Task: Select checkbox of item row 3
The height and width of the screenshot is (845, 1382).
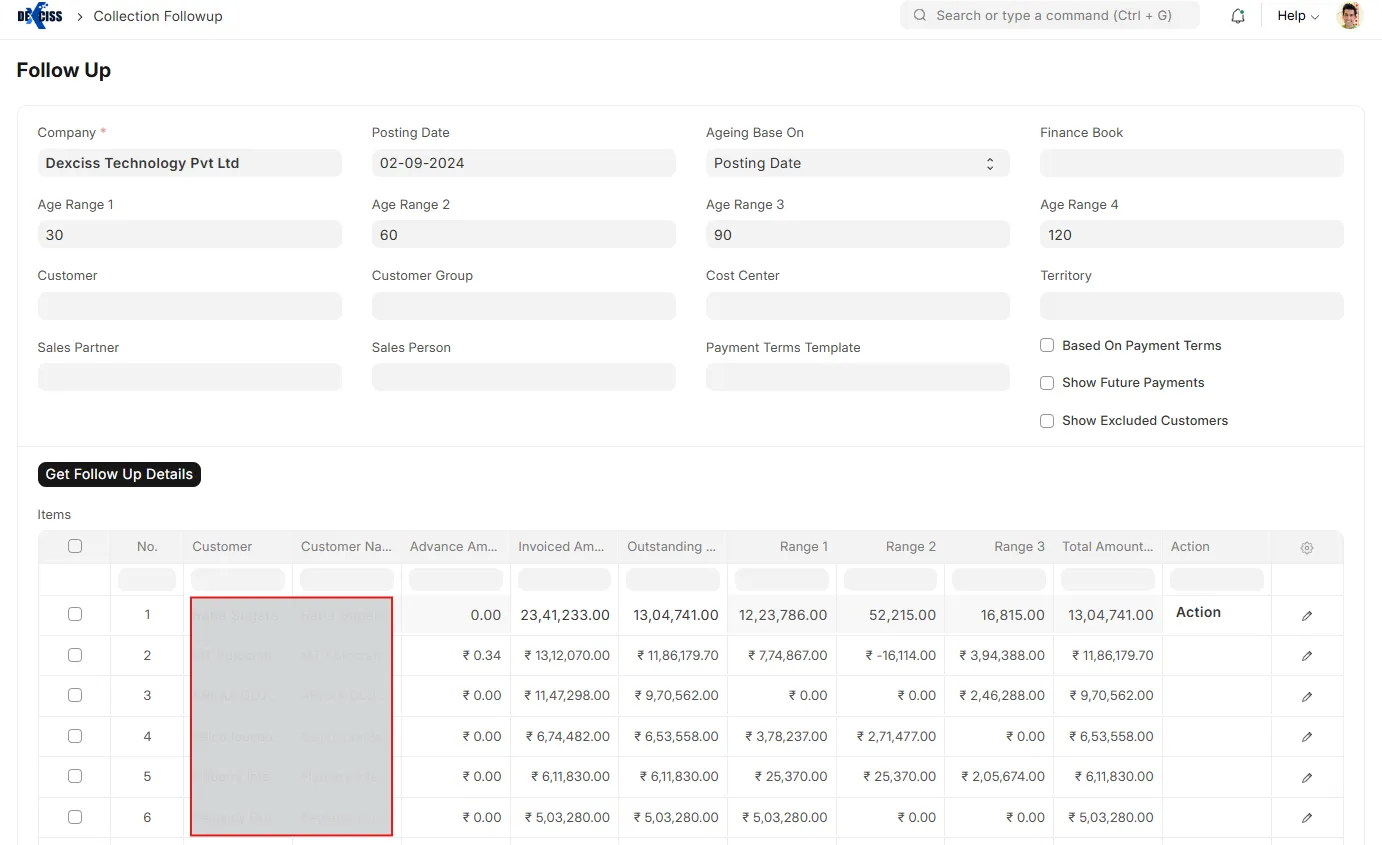Action: point(75,695)
